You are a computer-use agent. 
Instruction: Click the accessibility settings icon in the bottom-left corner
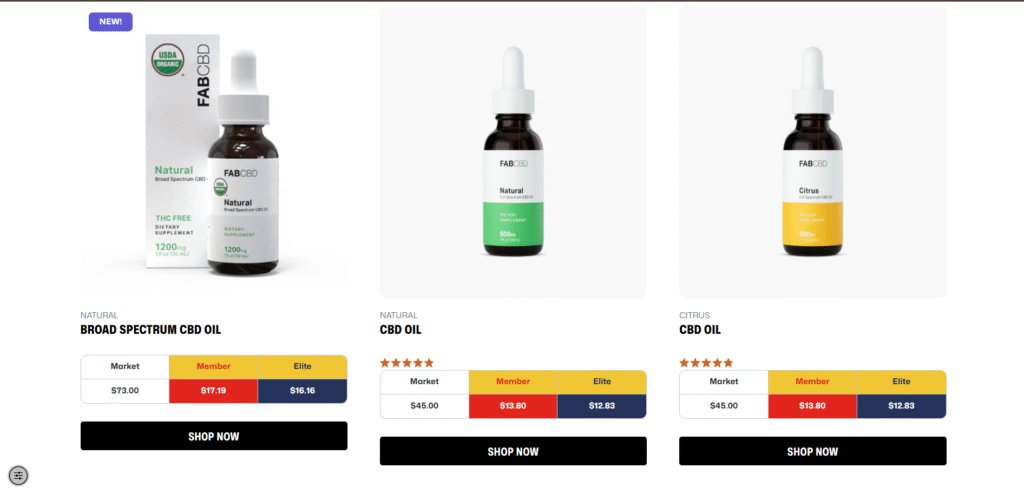[x=18, y=475]
